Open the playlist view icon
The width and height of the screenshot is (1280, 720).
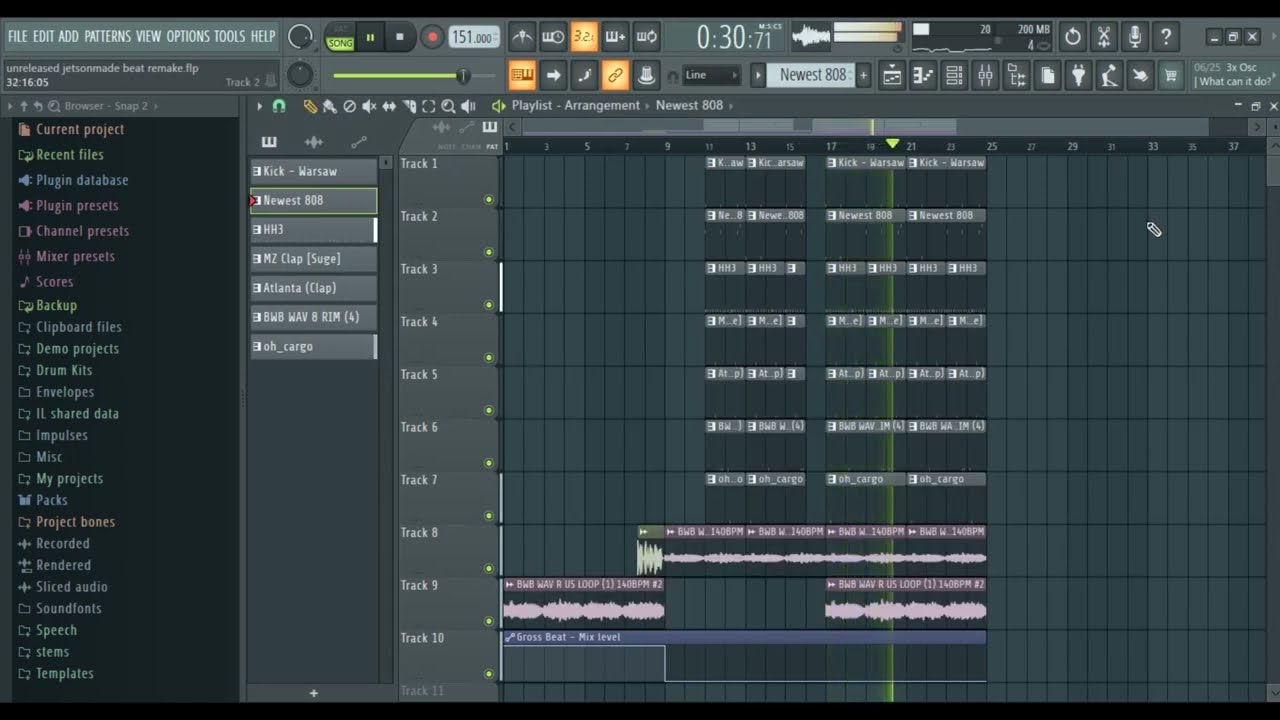892,75
